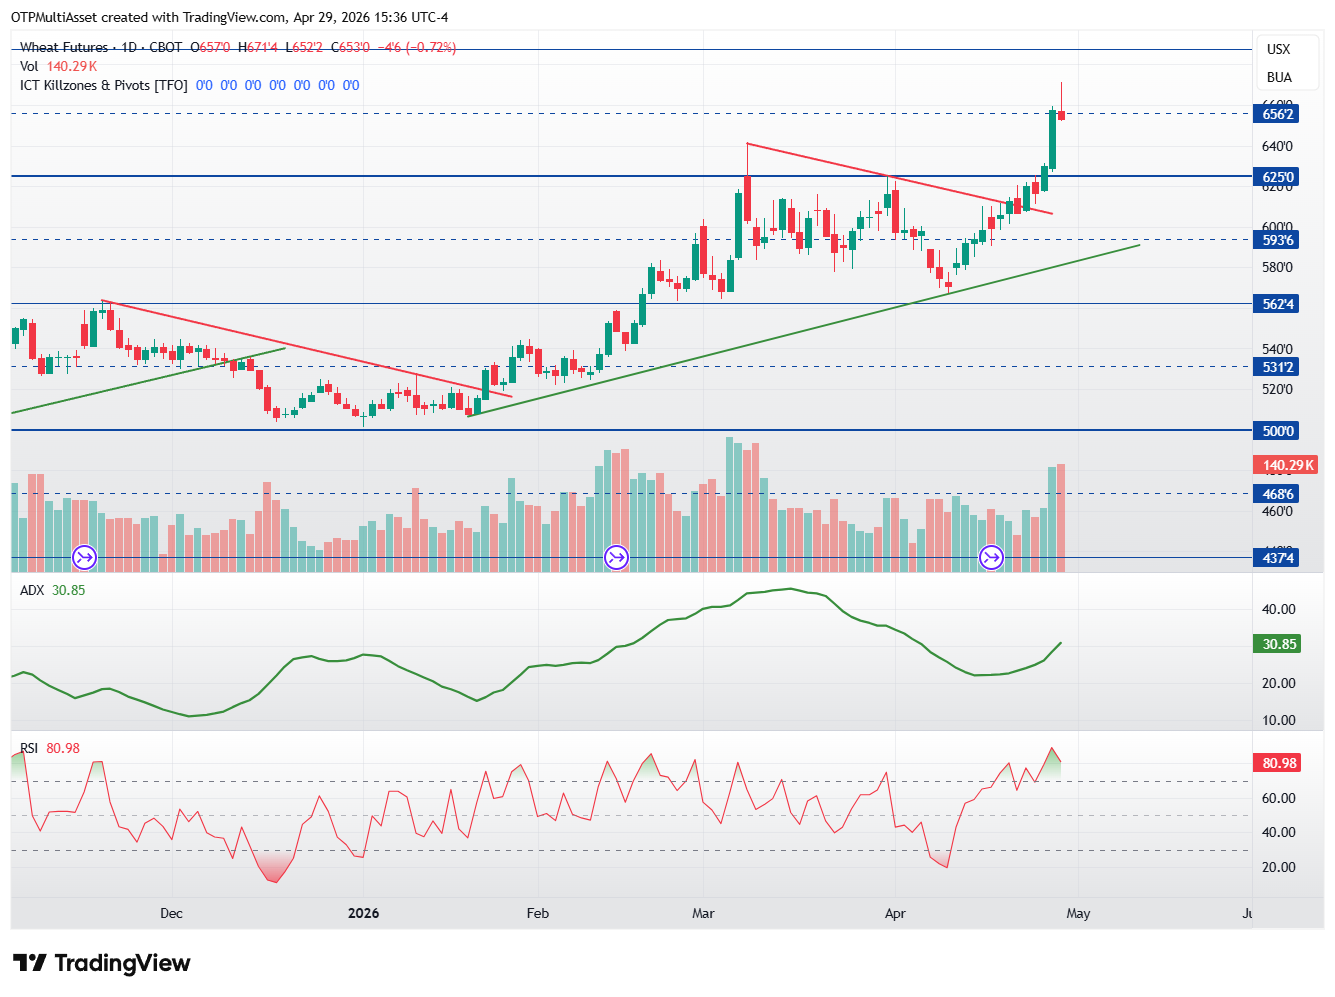Click the Apr label on time axis

pos(895,913)
